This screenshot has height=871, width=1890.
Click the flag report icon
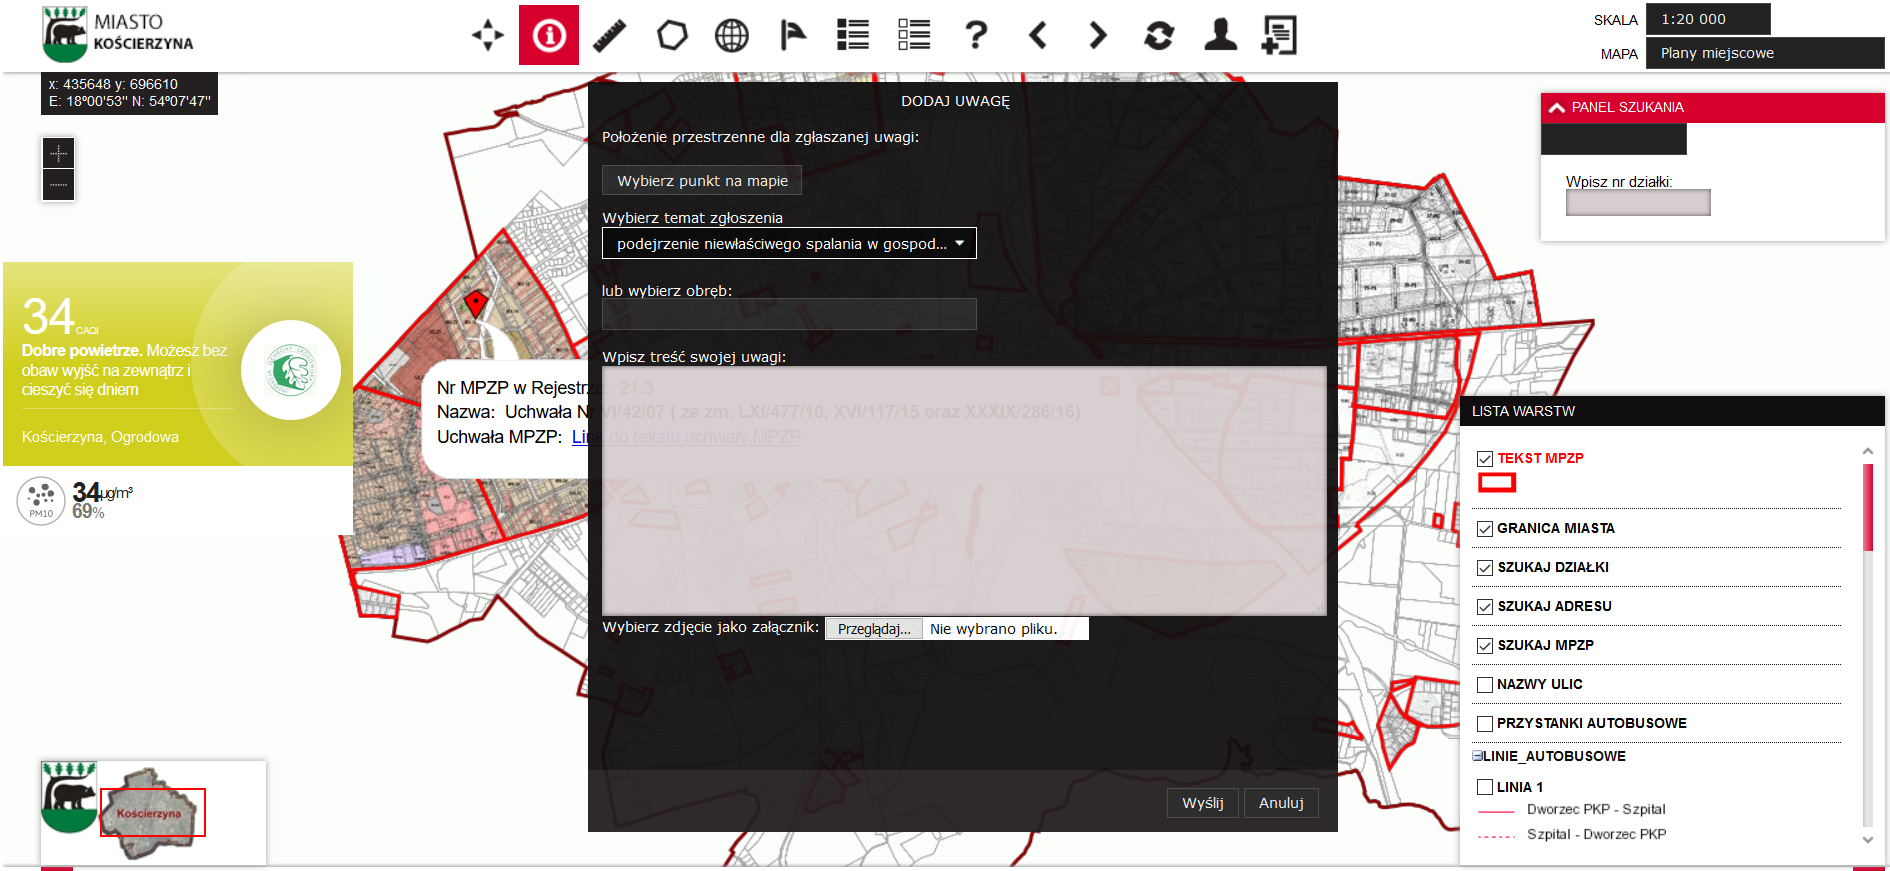tap(793, 36)
